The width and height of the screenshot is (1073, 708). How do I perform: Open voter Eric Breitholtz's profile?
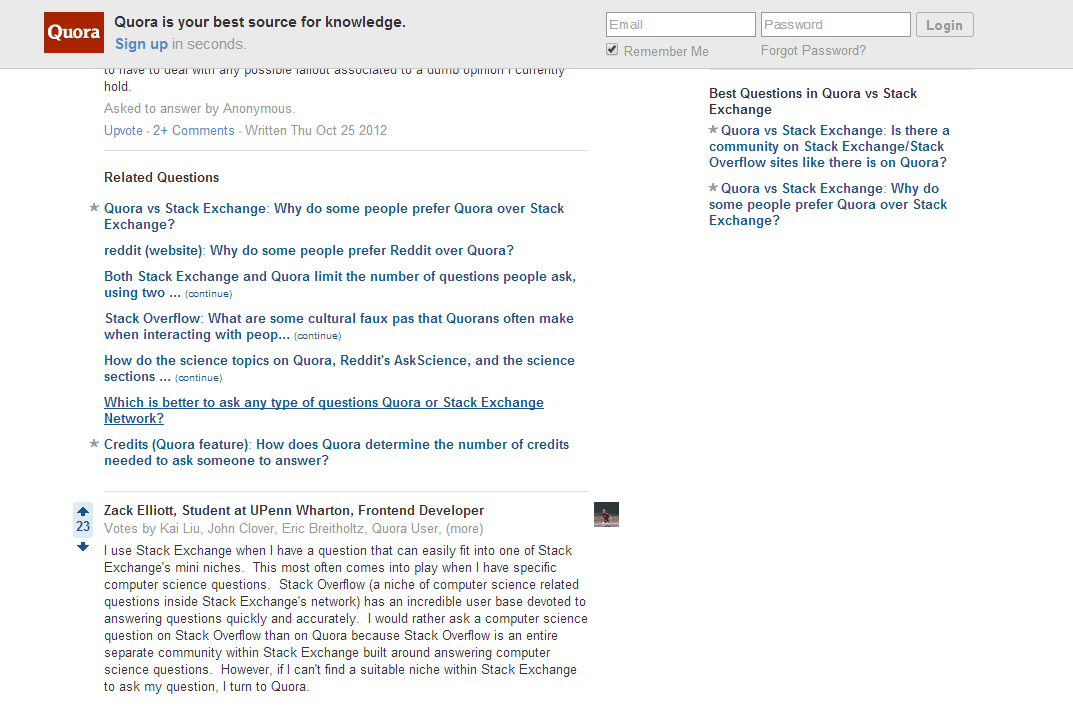(323, 529)
